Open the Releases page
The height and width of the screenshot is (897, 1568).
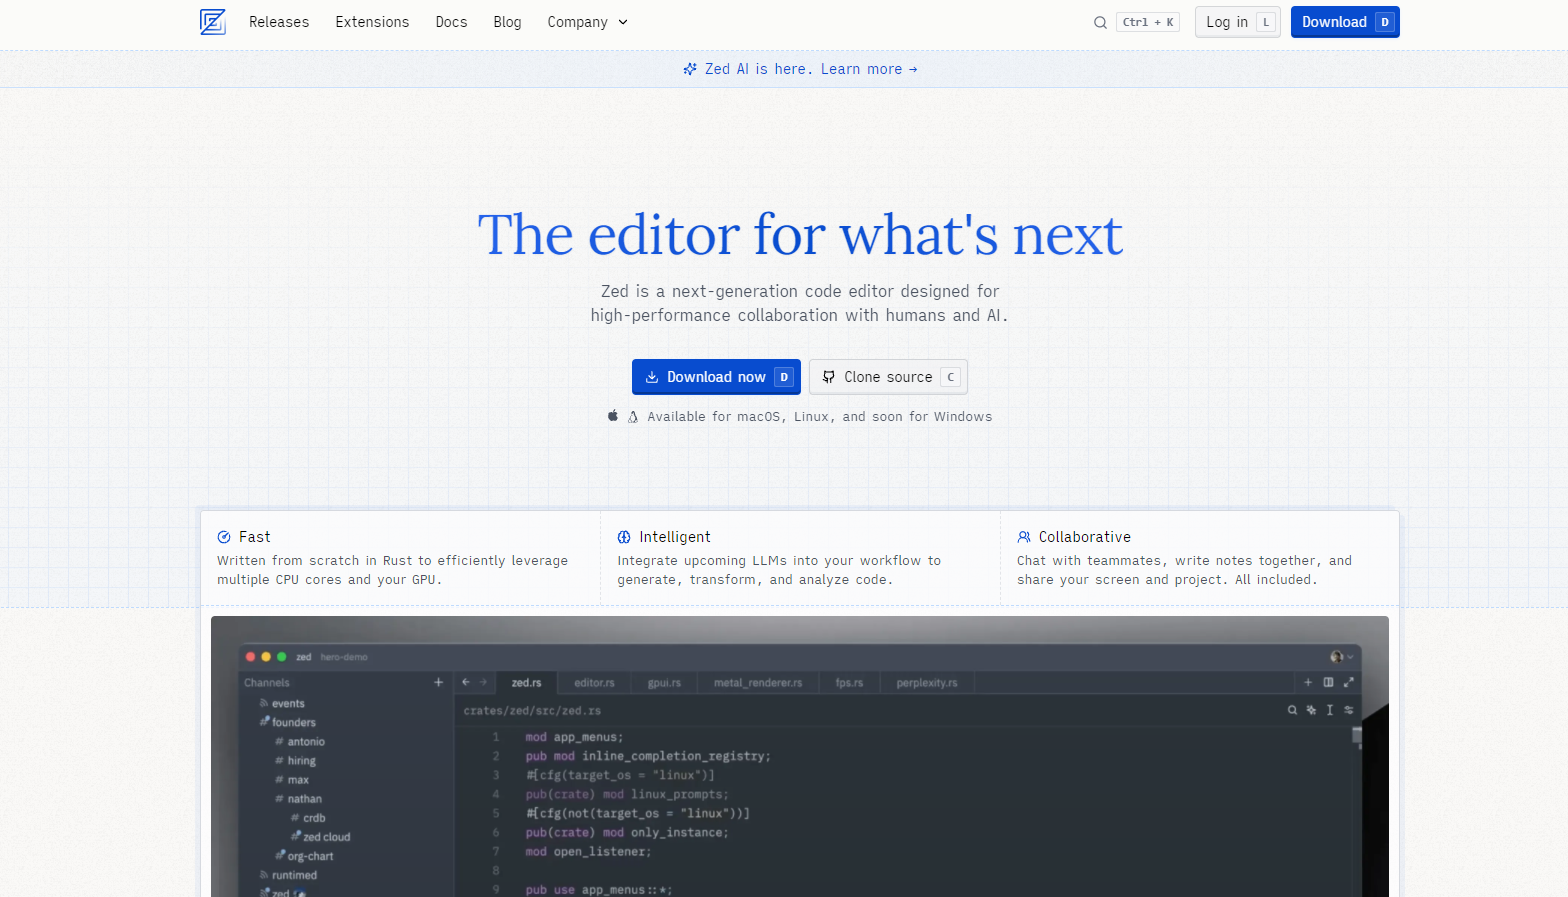[x=279, y=22]
